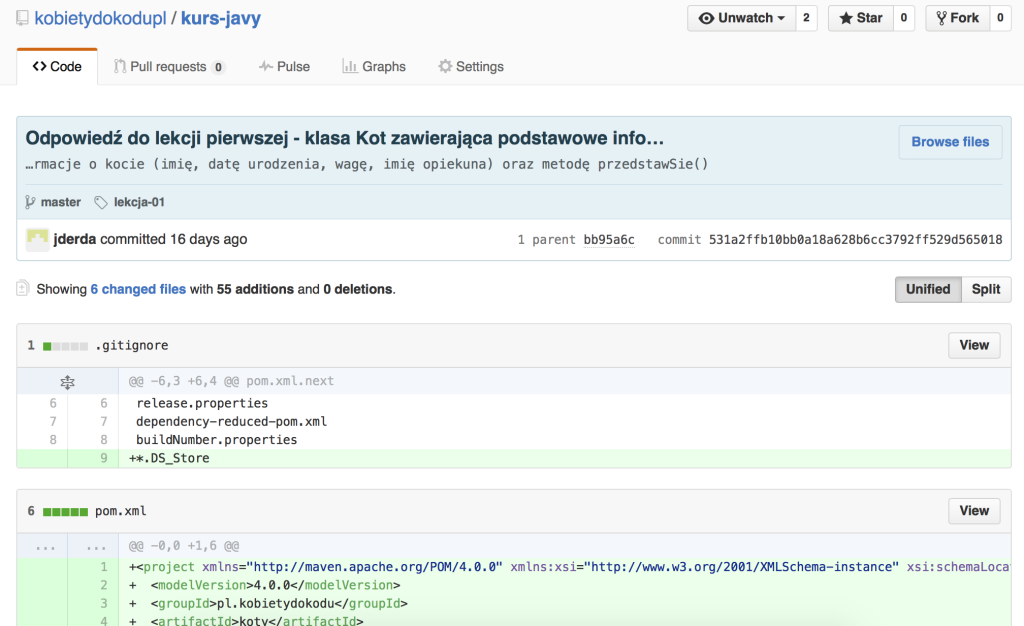Open jderda's profile link

click(74, 240)
